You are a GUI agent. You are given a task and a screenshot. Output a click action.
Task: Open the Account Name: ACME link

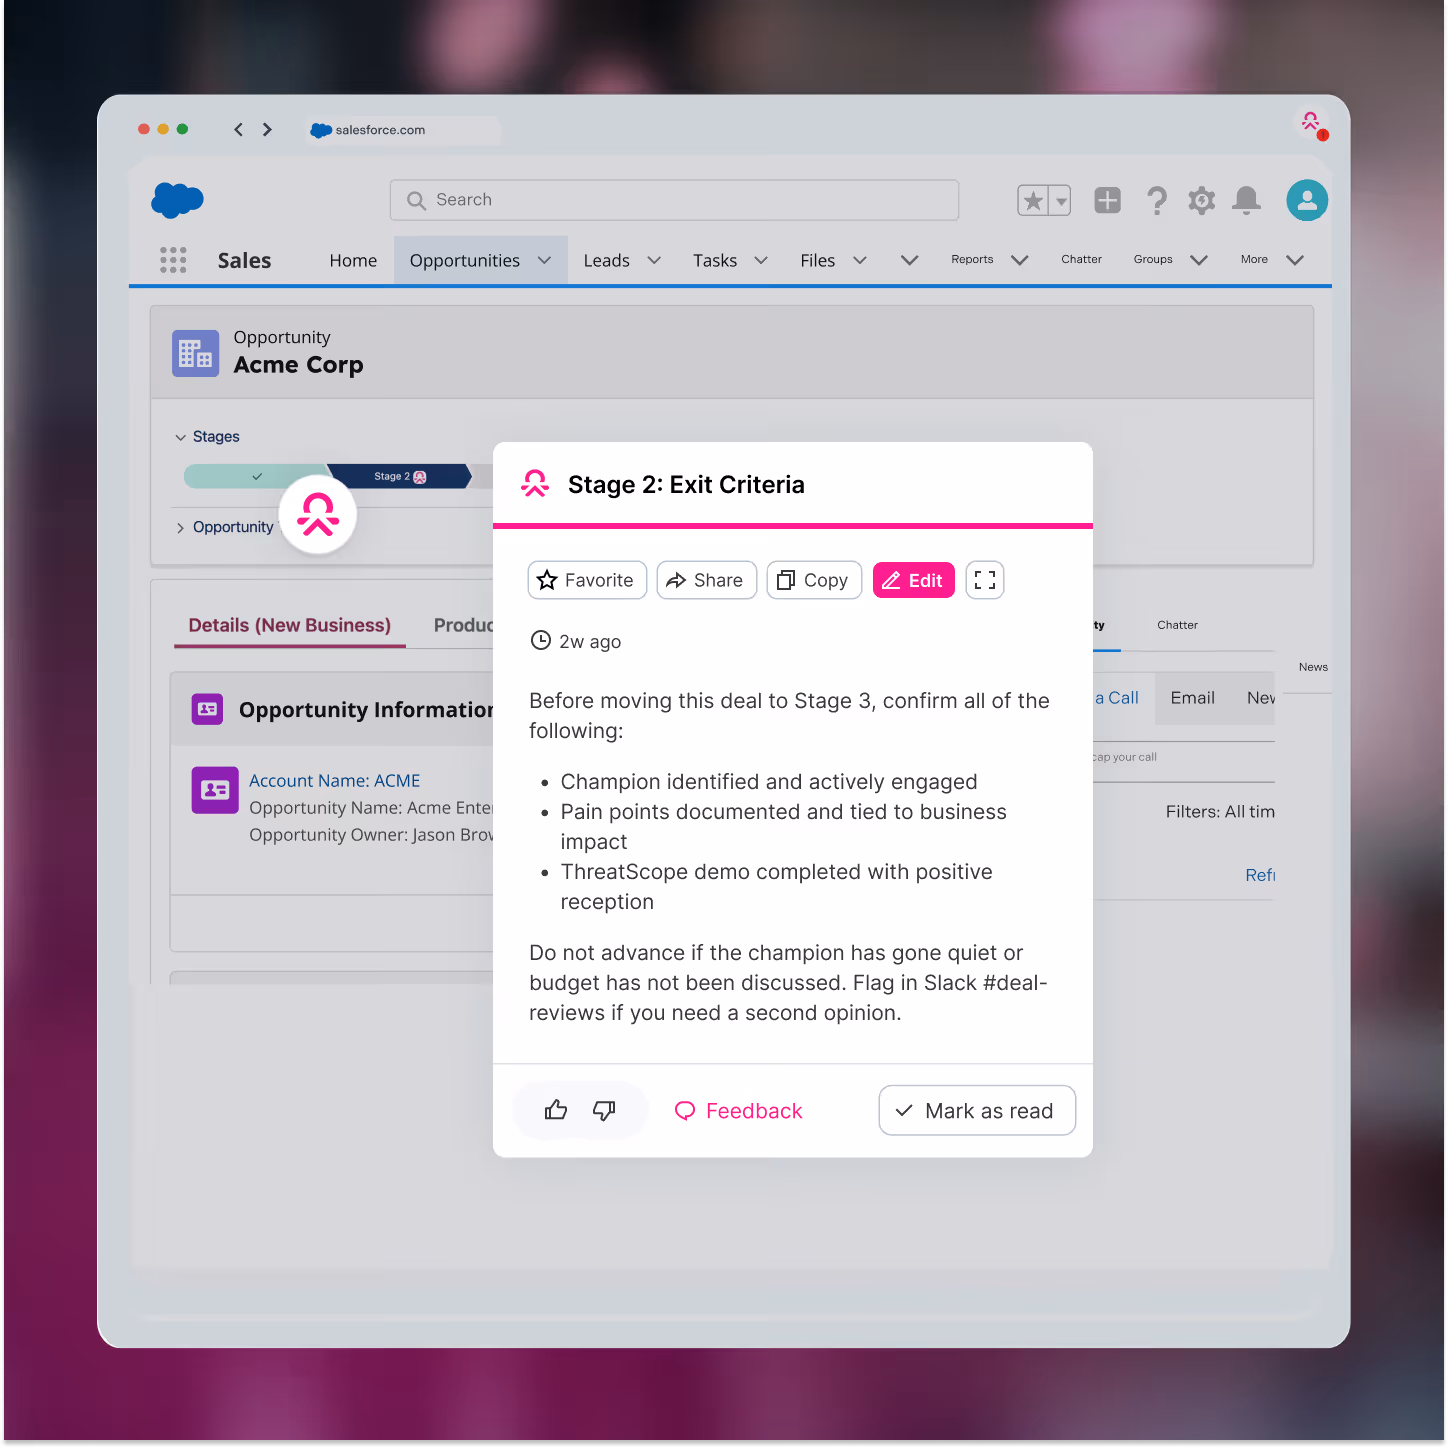tap(334, 781)
